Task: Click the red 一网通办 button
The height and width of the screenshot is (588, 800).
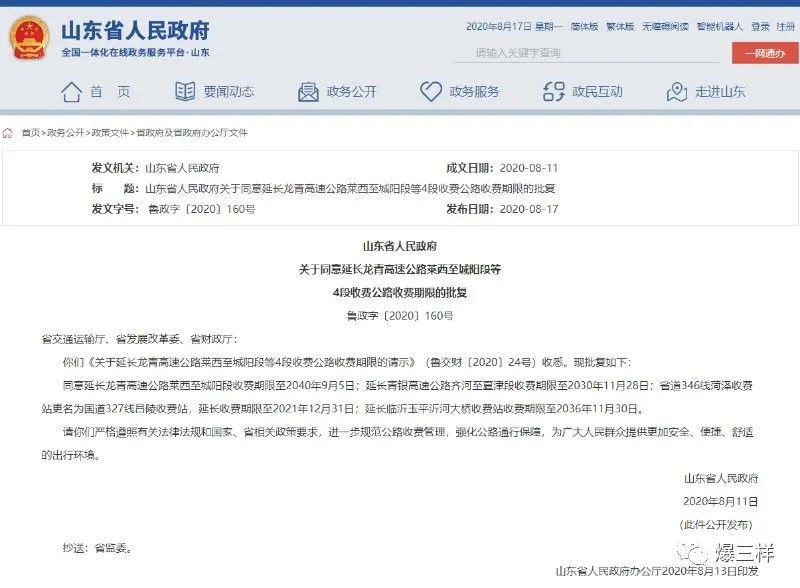Action: [x=765, y=53]
